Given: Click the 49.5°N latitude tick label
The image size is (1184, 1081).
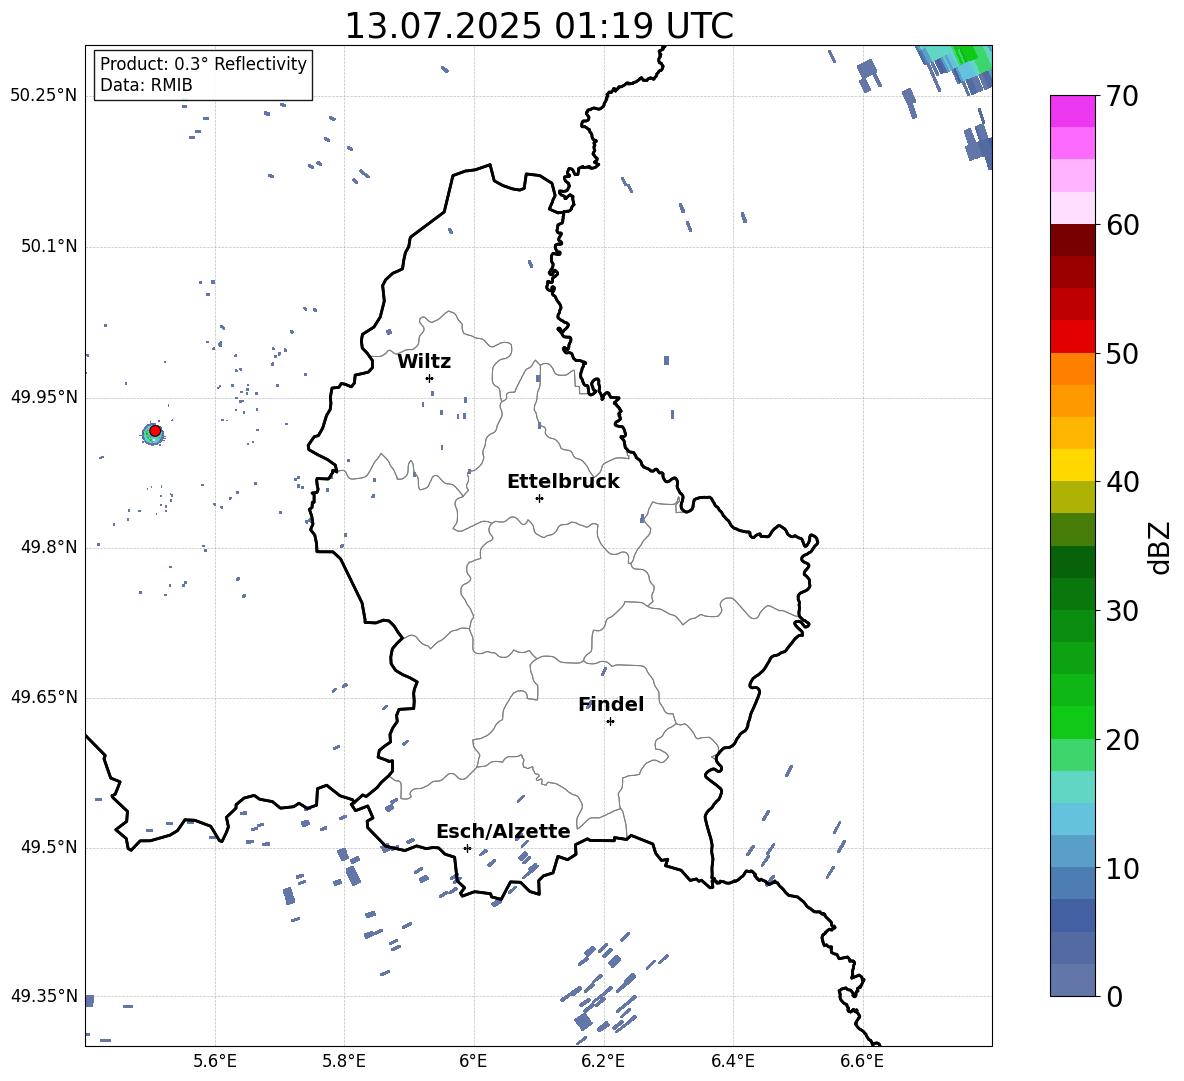Looking at the screenshot, I should pos(49,847).
